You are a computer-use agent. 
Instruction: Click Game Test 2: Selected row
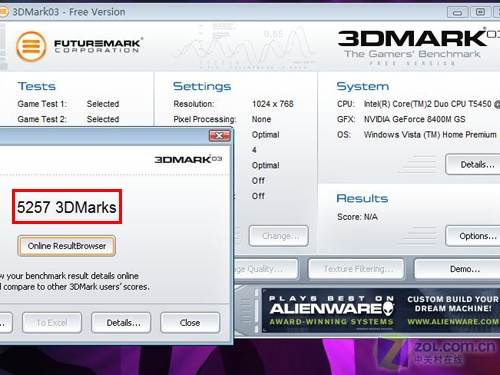(68, 119)
